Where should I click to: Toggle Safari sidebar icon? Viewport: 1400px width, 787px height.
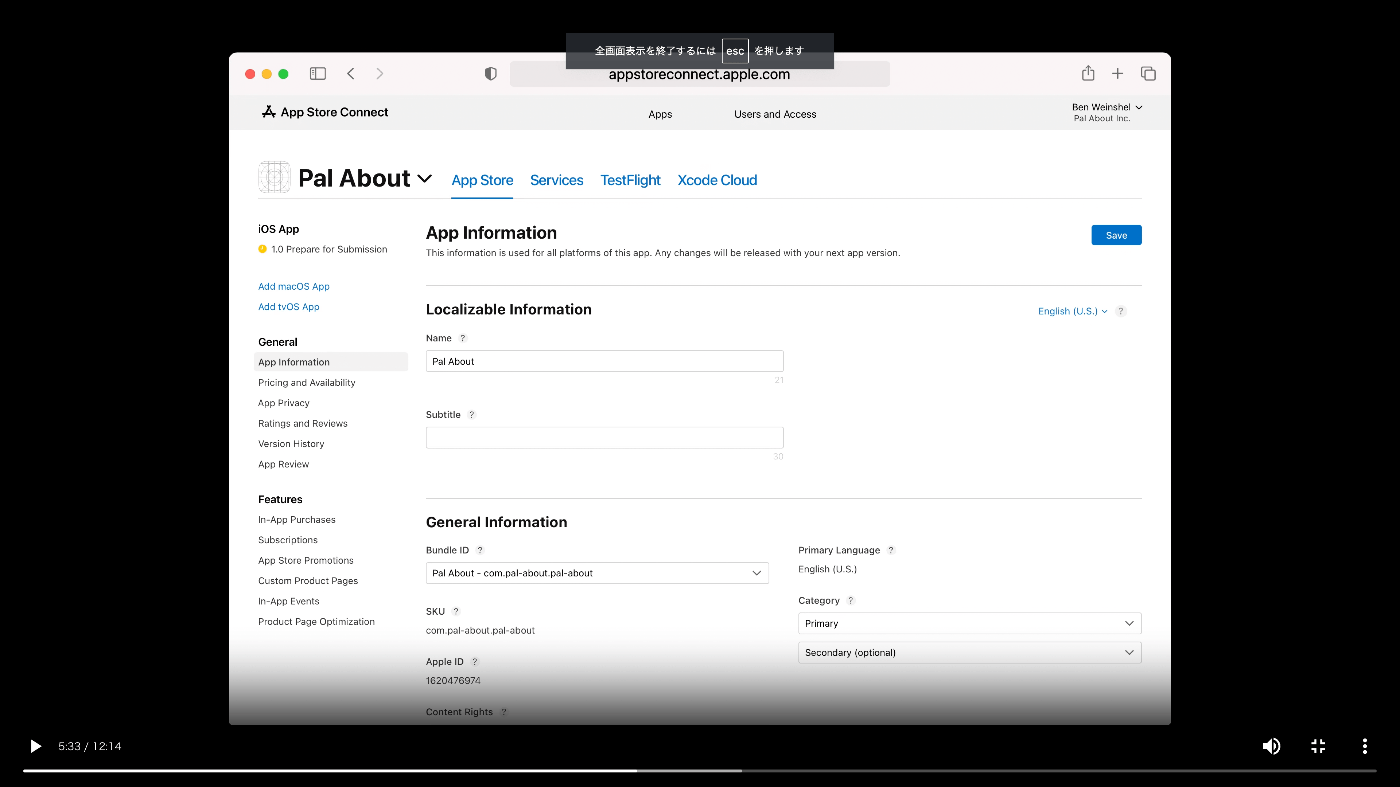coord(318,73)
